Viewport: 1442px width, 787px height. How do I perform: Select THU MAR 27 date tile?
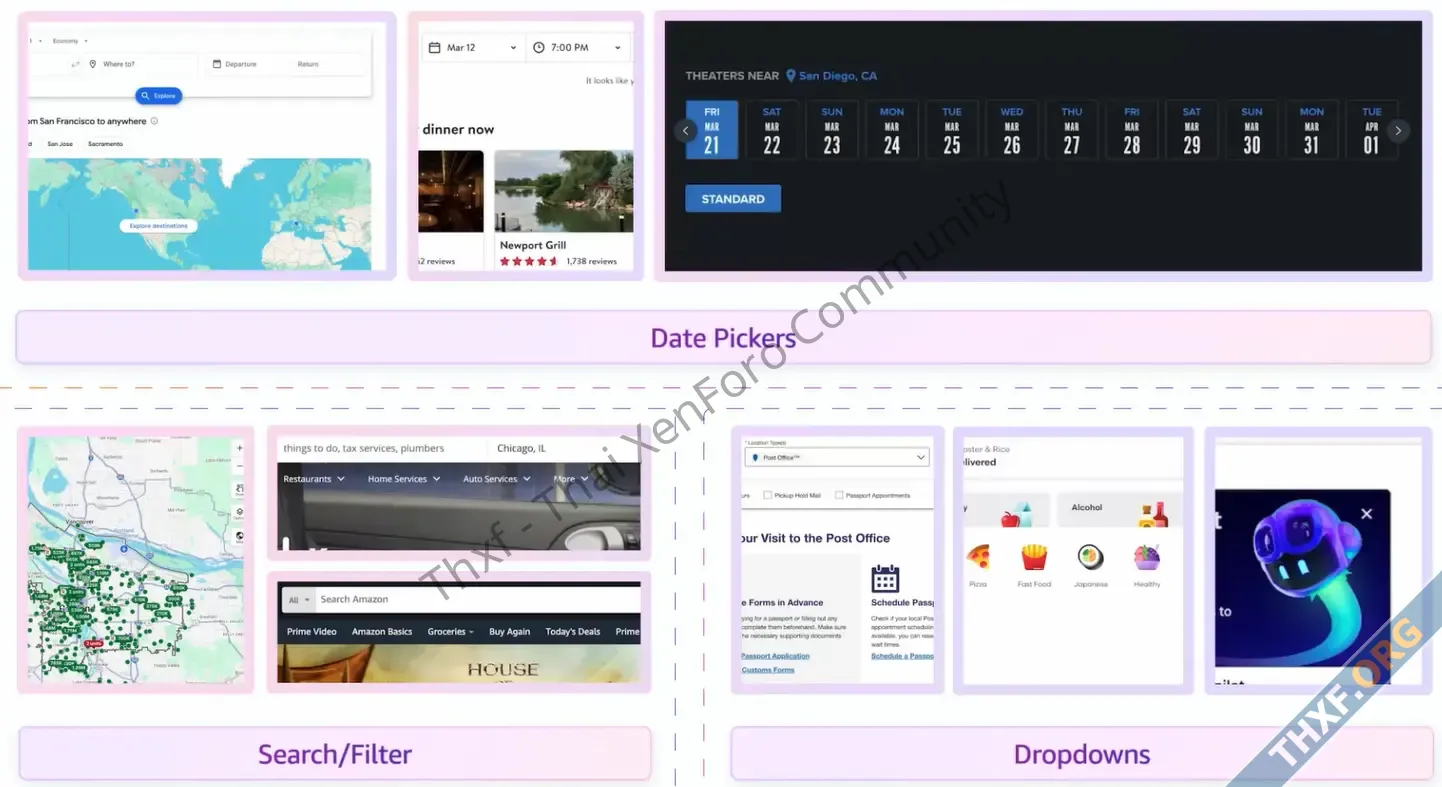1072,130
